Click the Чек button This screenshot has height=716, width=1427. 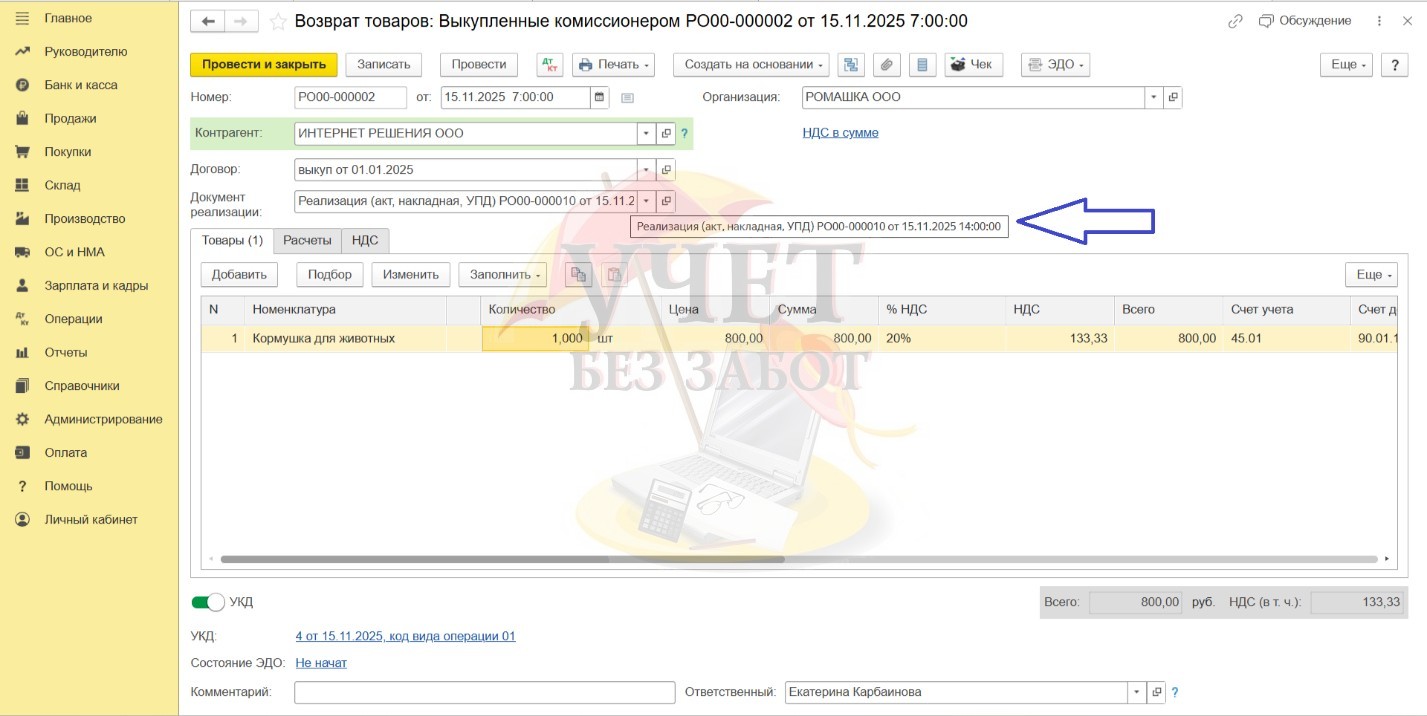point(974,64)
